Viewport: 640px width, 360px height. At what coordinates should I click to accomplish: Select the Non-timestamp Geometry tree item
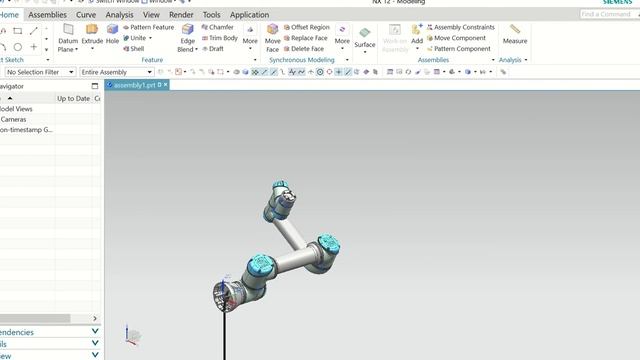point(27,130)
